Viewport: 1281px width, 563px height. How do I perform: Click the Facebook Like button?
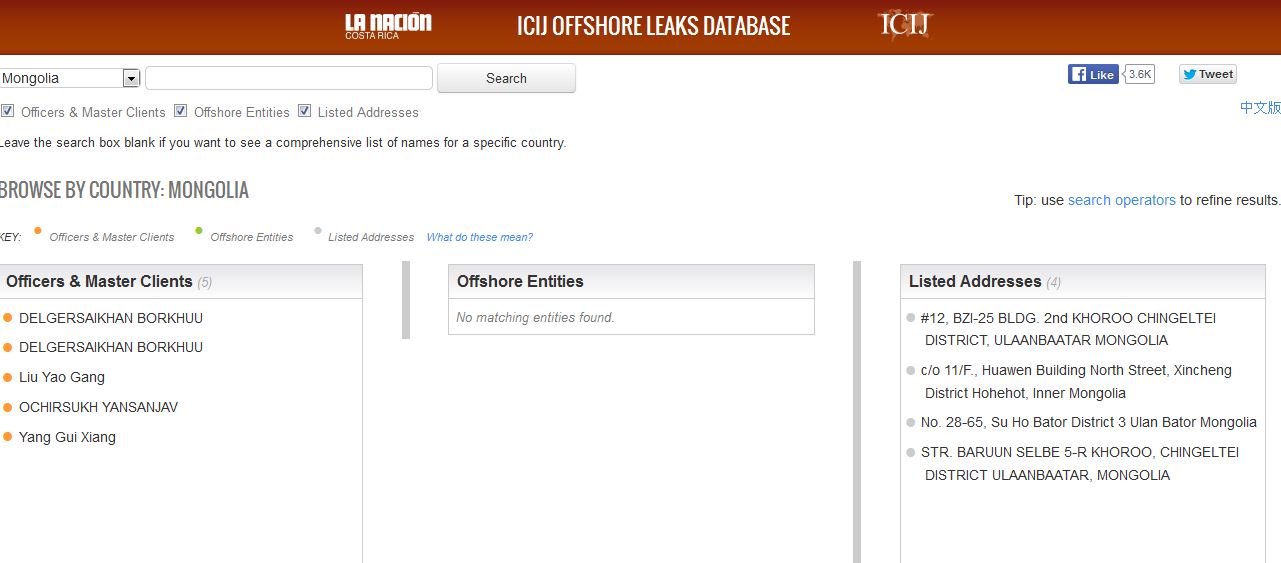tap(1093, 74)
